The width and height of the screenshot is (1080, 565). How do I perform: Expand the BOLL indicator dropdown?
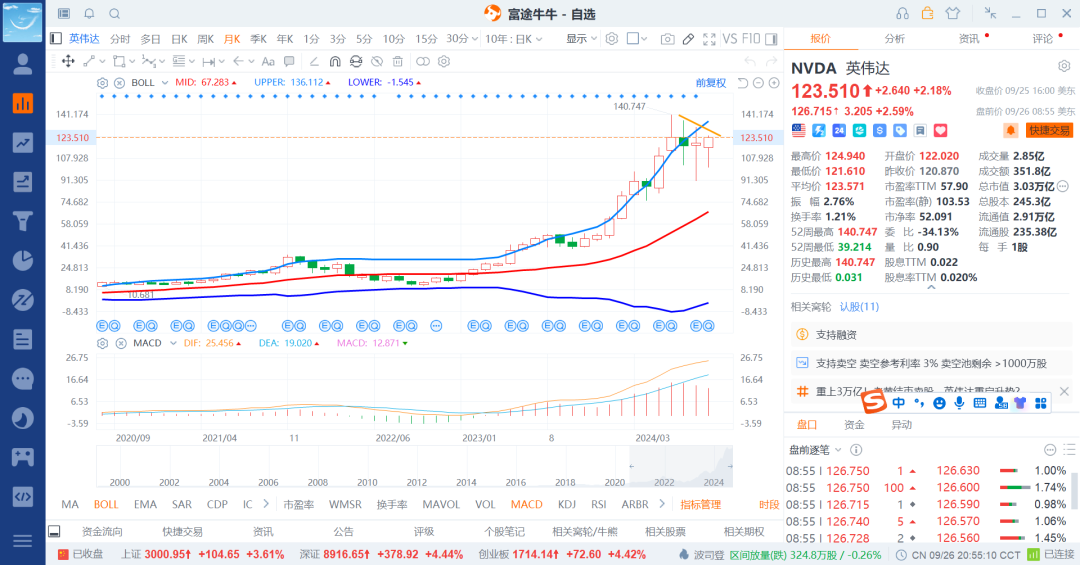pos(165,83)
